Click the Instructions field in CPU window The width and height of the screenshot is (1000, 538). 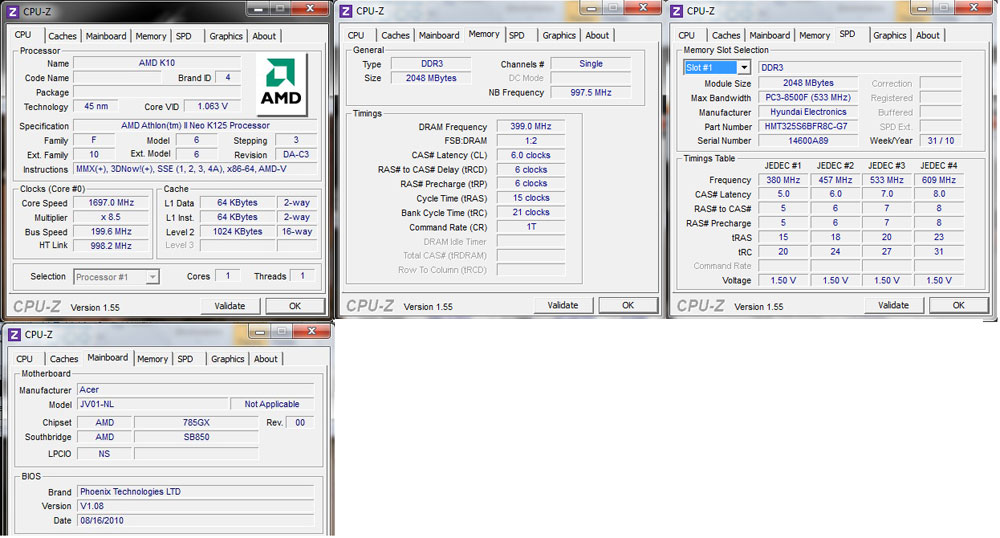195,170
